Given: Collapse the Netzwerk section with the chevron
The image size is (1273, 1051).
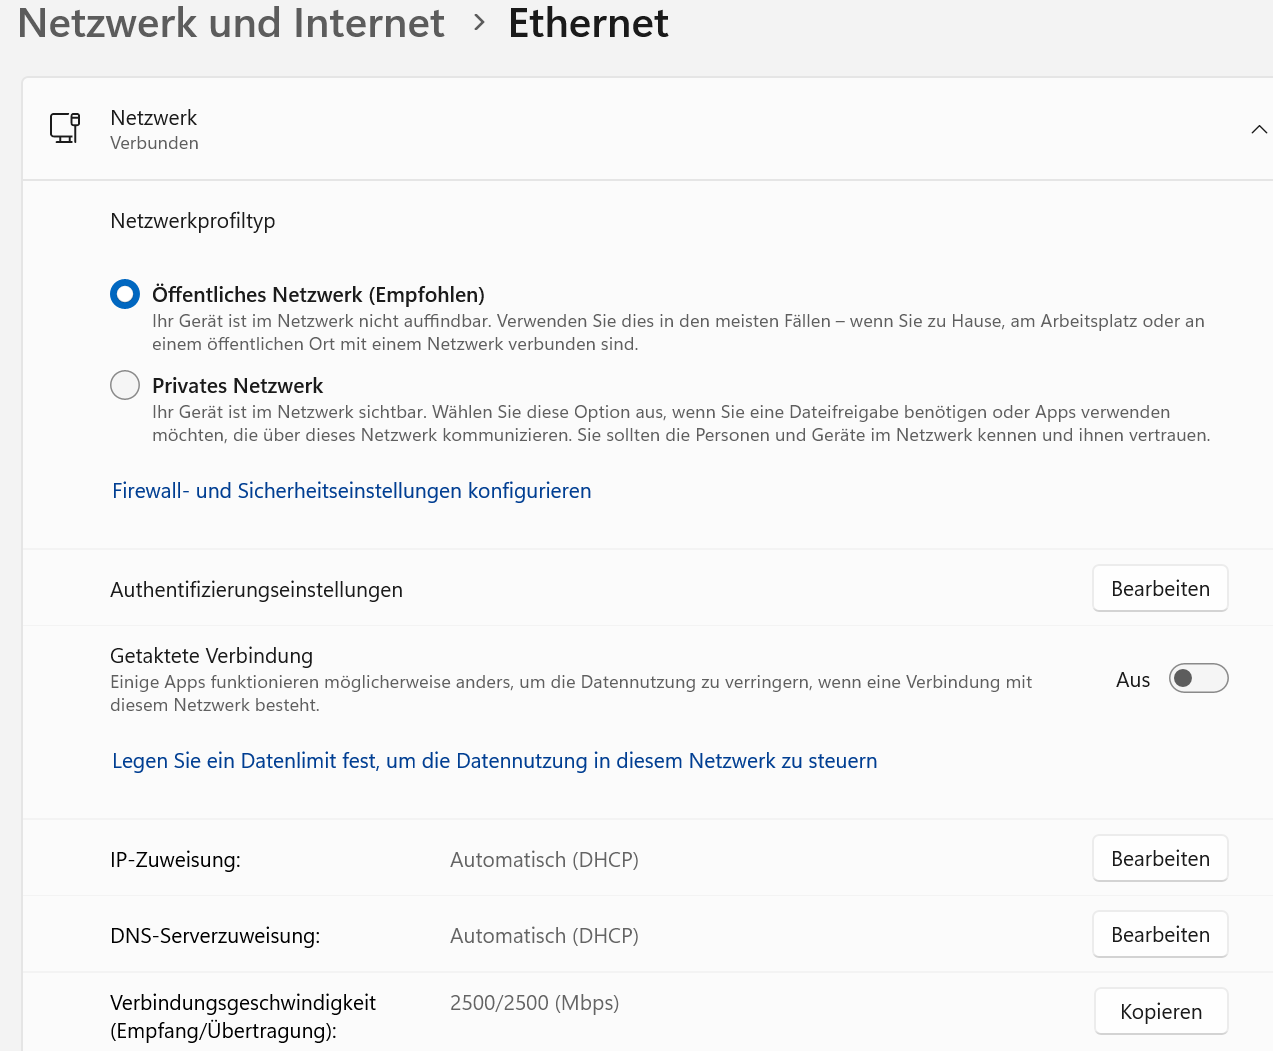Looking at the screenshot, I should pos(1258,129).
